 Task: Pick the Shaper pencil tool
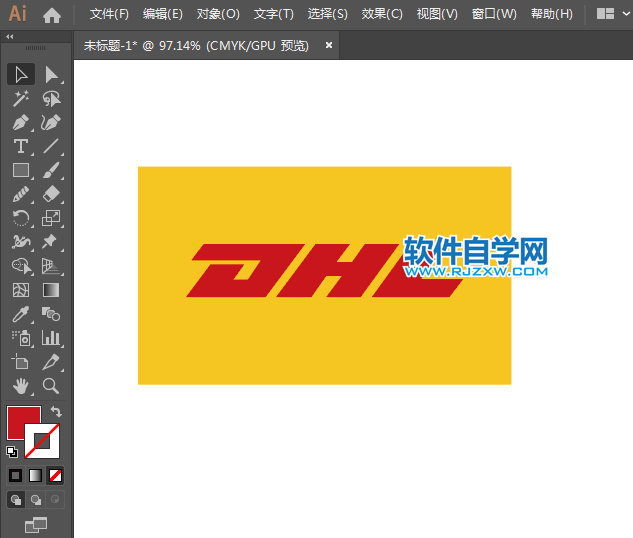[x=21, y=194]
